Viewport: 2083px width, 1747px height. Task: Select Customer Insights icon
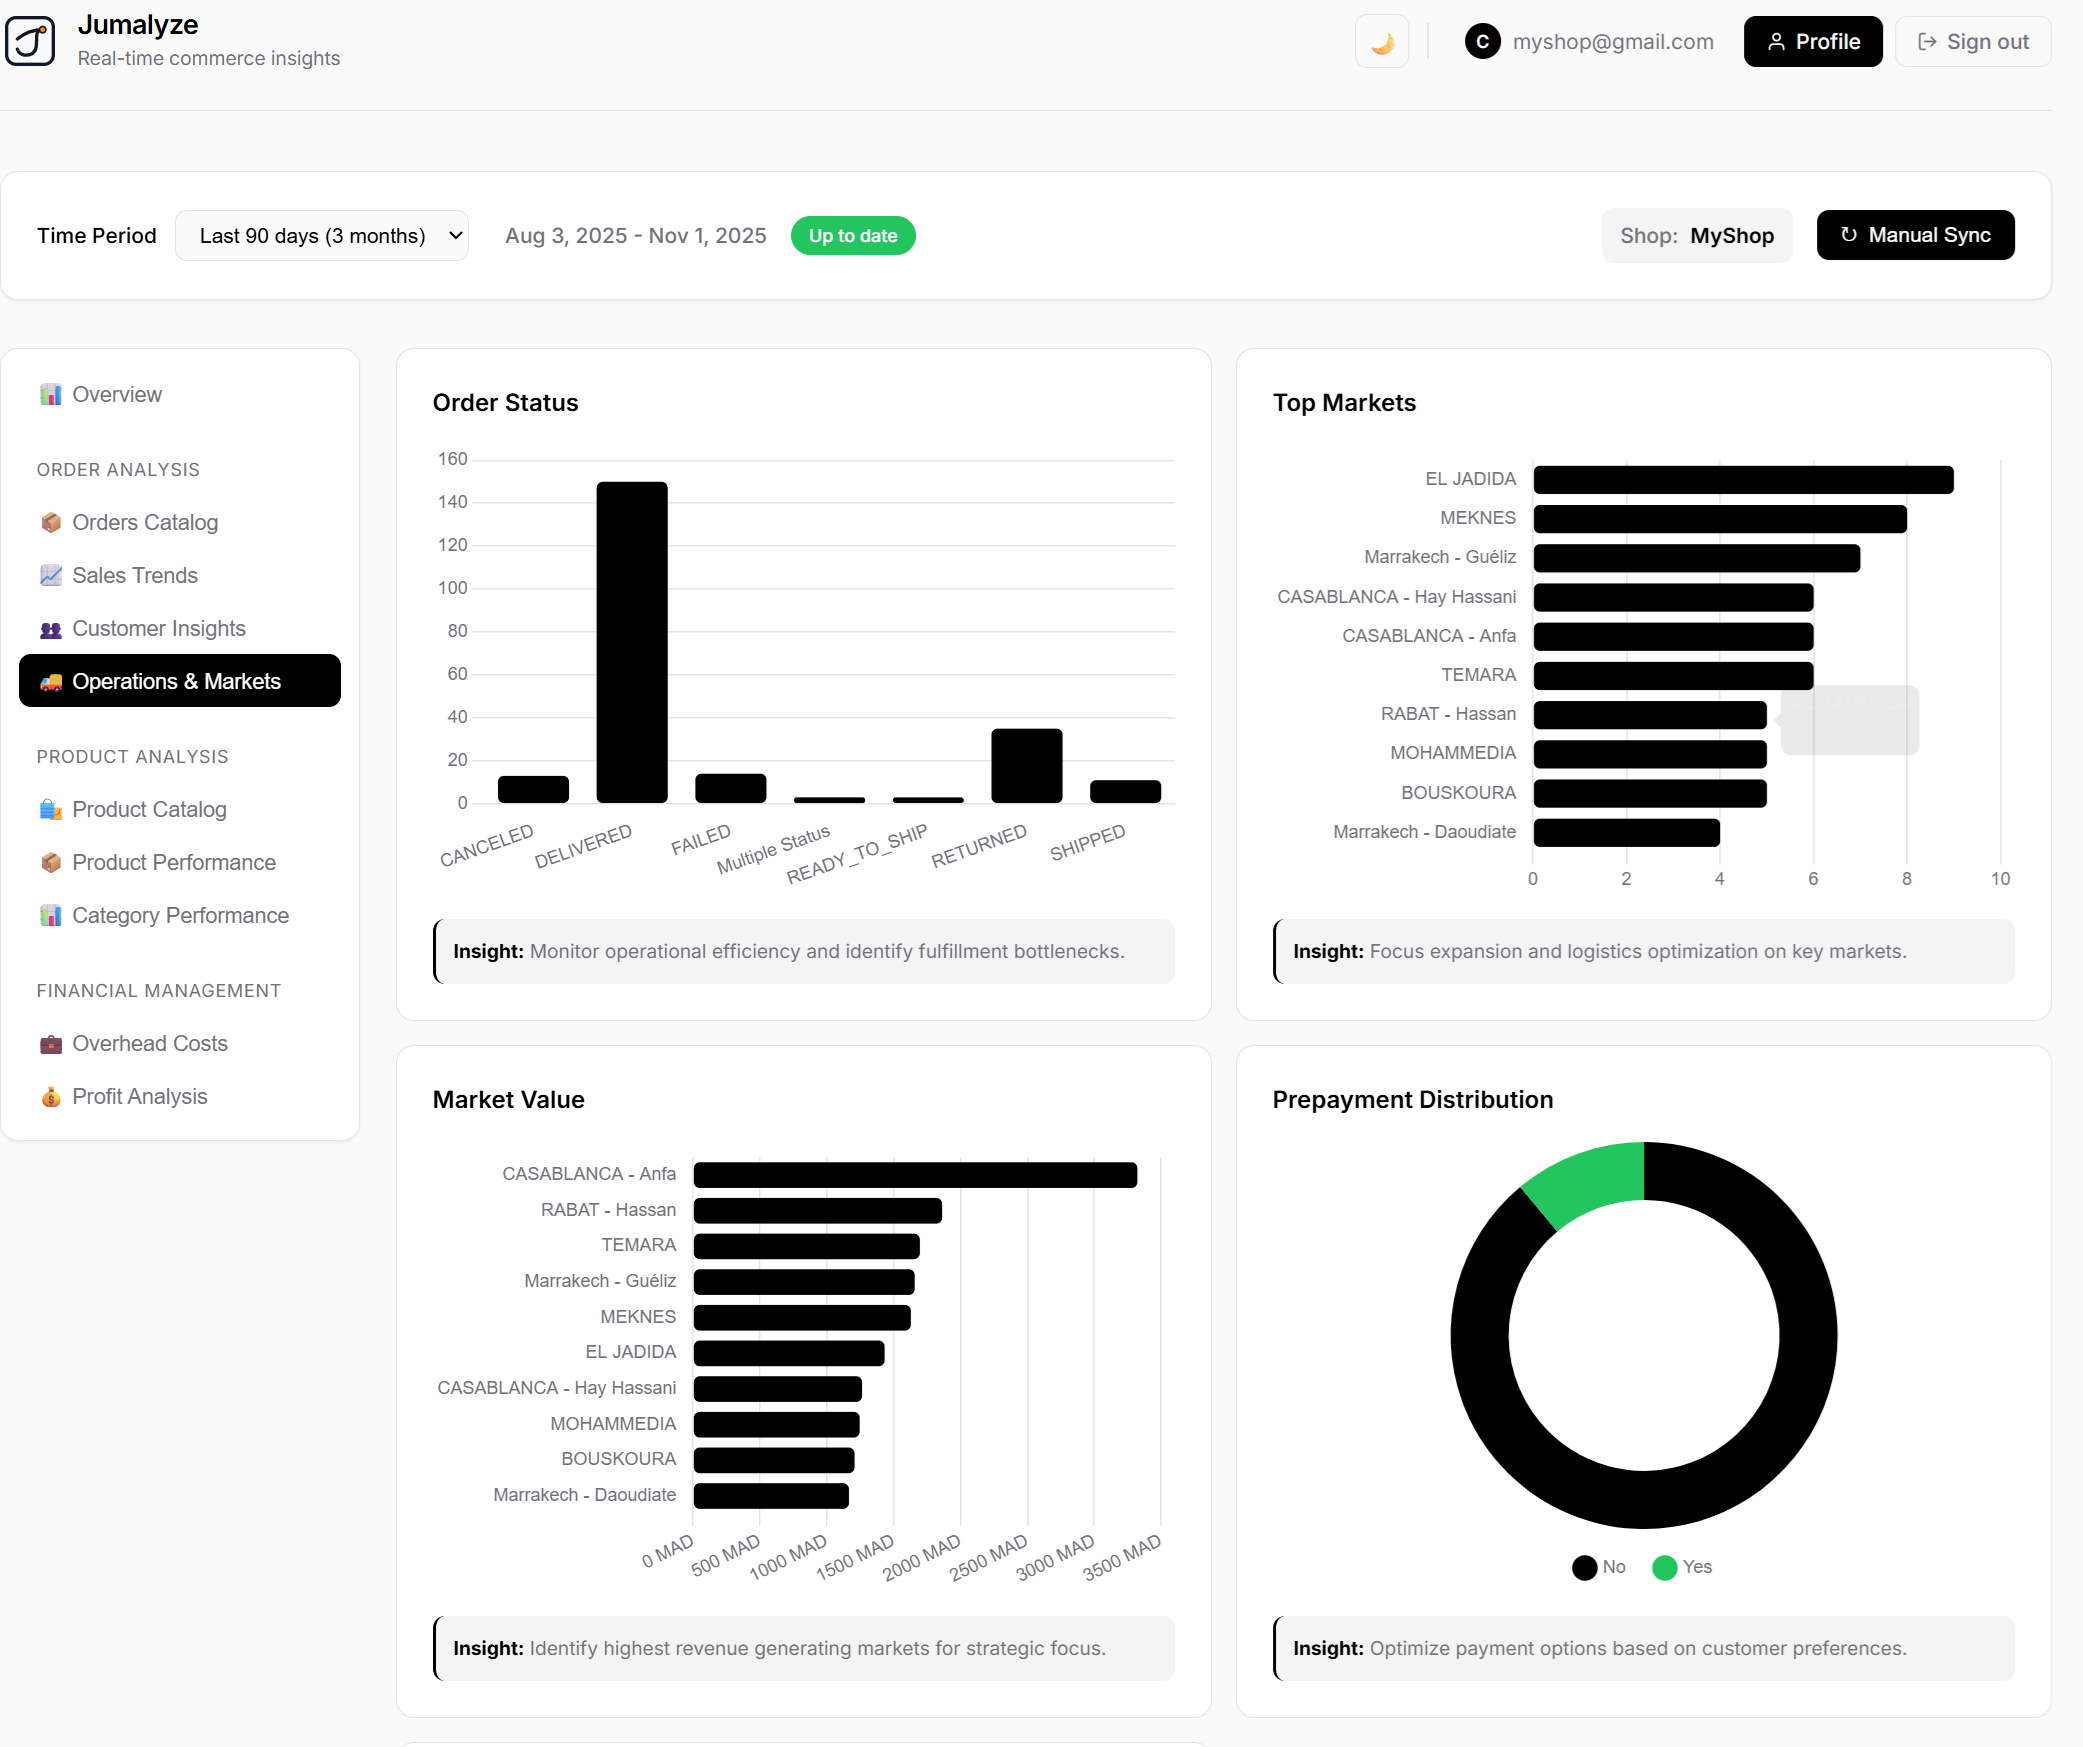click(x=51, y=628)
